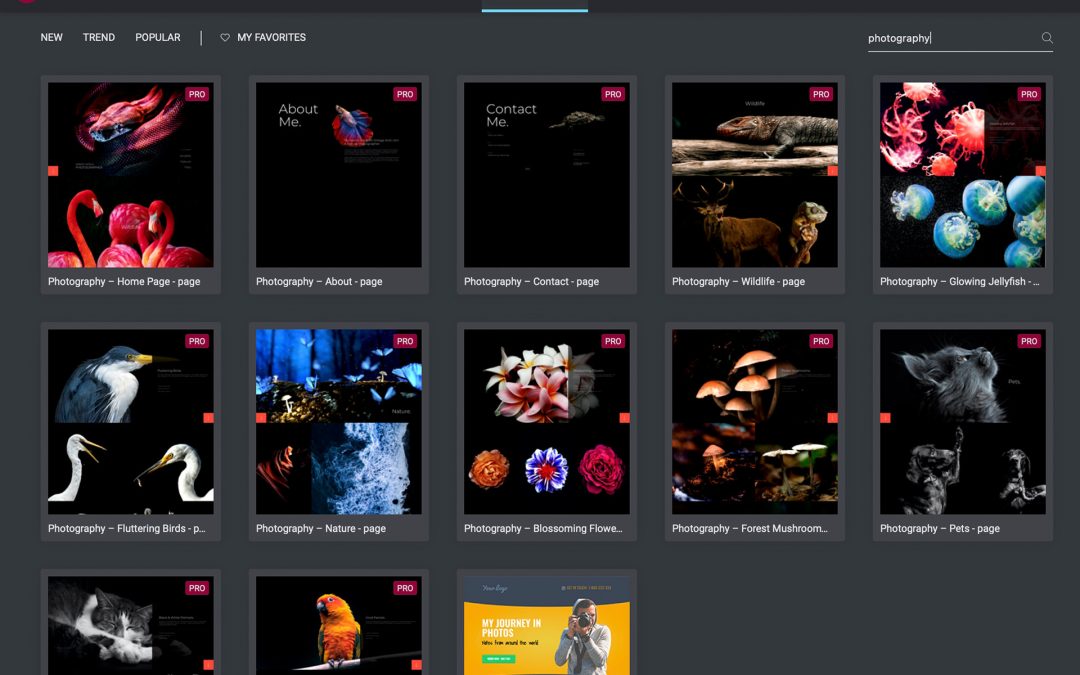Open the Photography About page thumbnail
Image resolution: width=1080 pixels, height=675 pixels.
click(x=338, y=175)
